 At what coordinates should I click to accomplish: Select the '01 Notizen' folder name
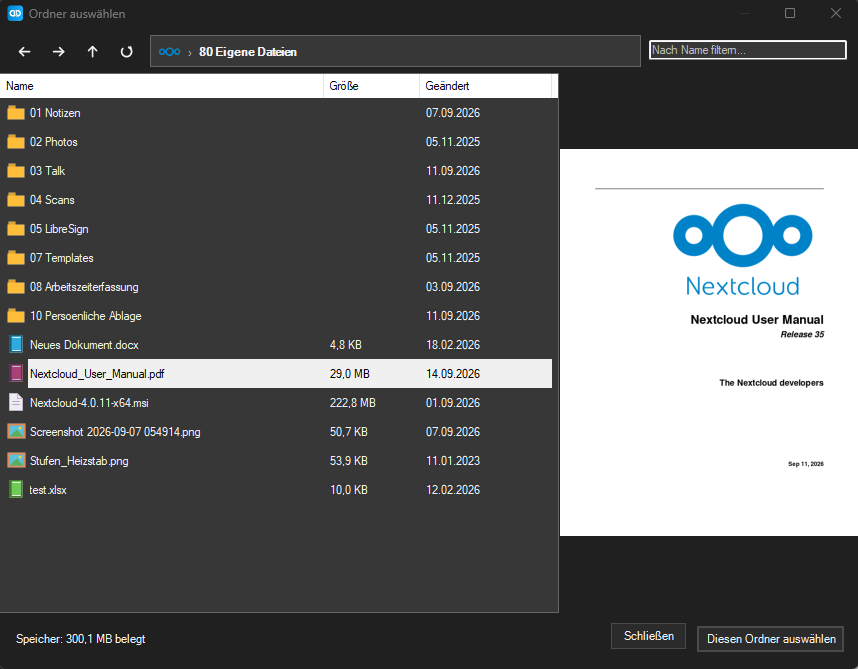[x=55, y=113]
